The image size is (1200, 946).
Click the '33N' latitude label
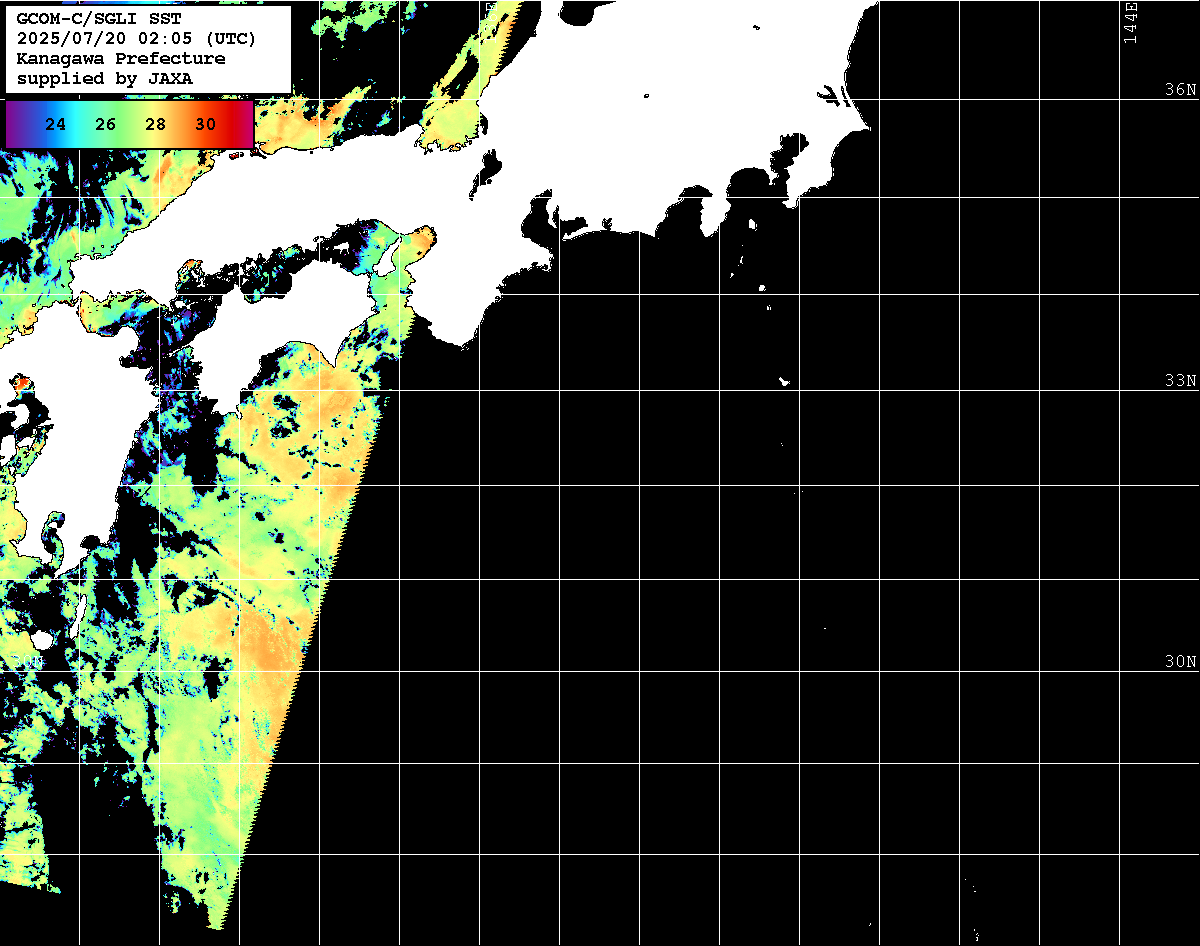pyautogui.click(x=1181, y=381)
